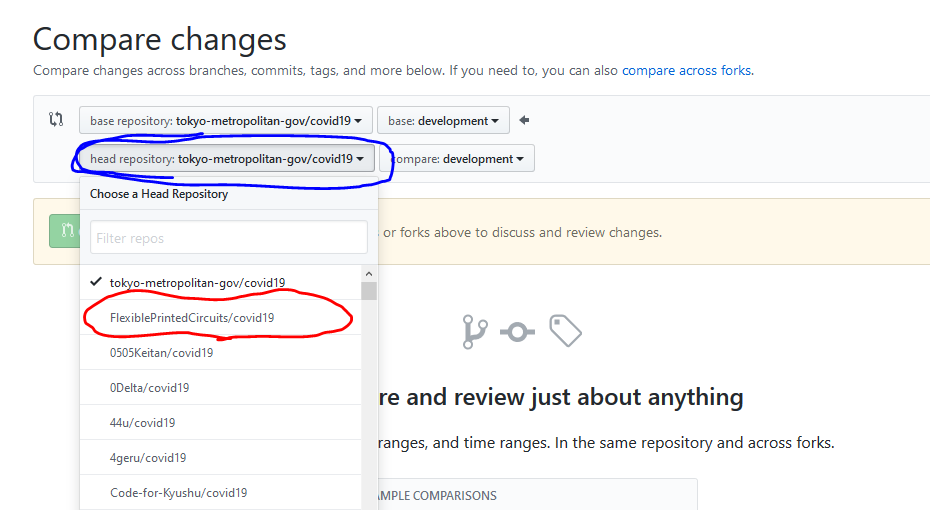This screenshot has height=510, width=930.
Task: Choose 0505Keitan/covid19 fork
Action: point(161,352)
